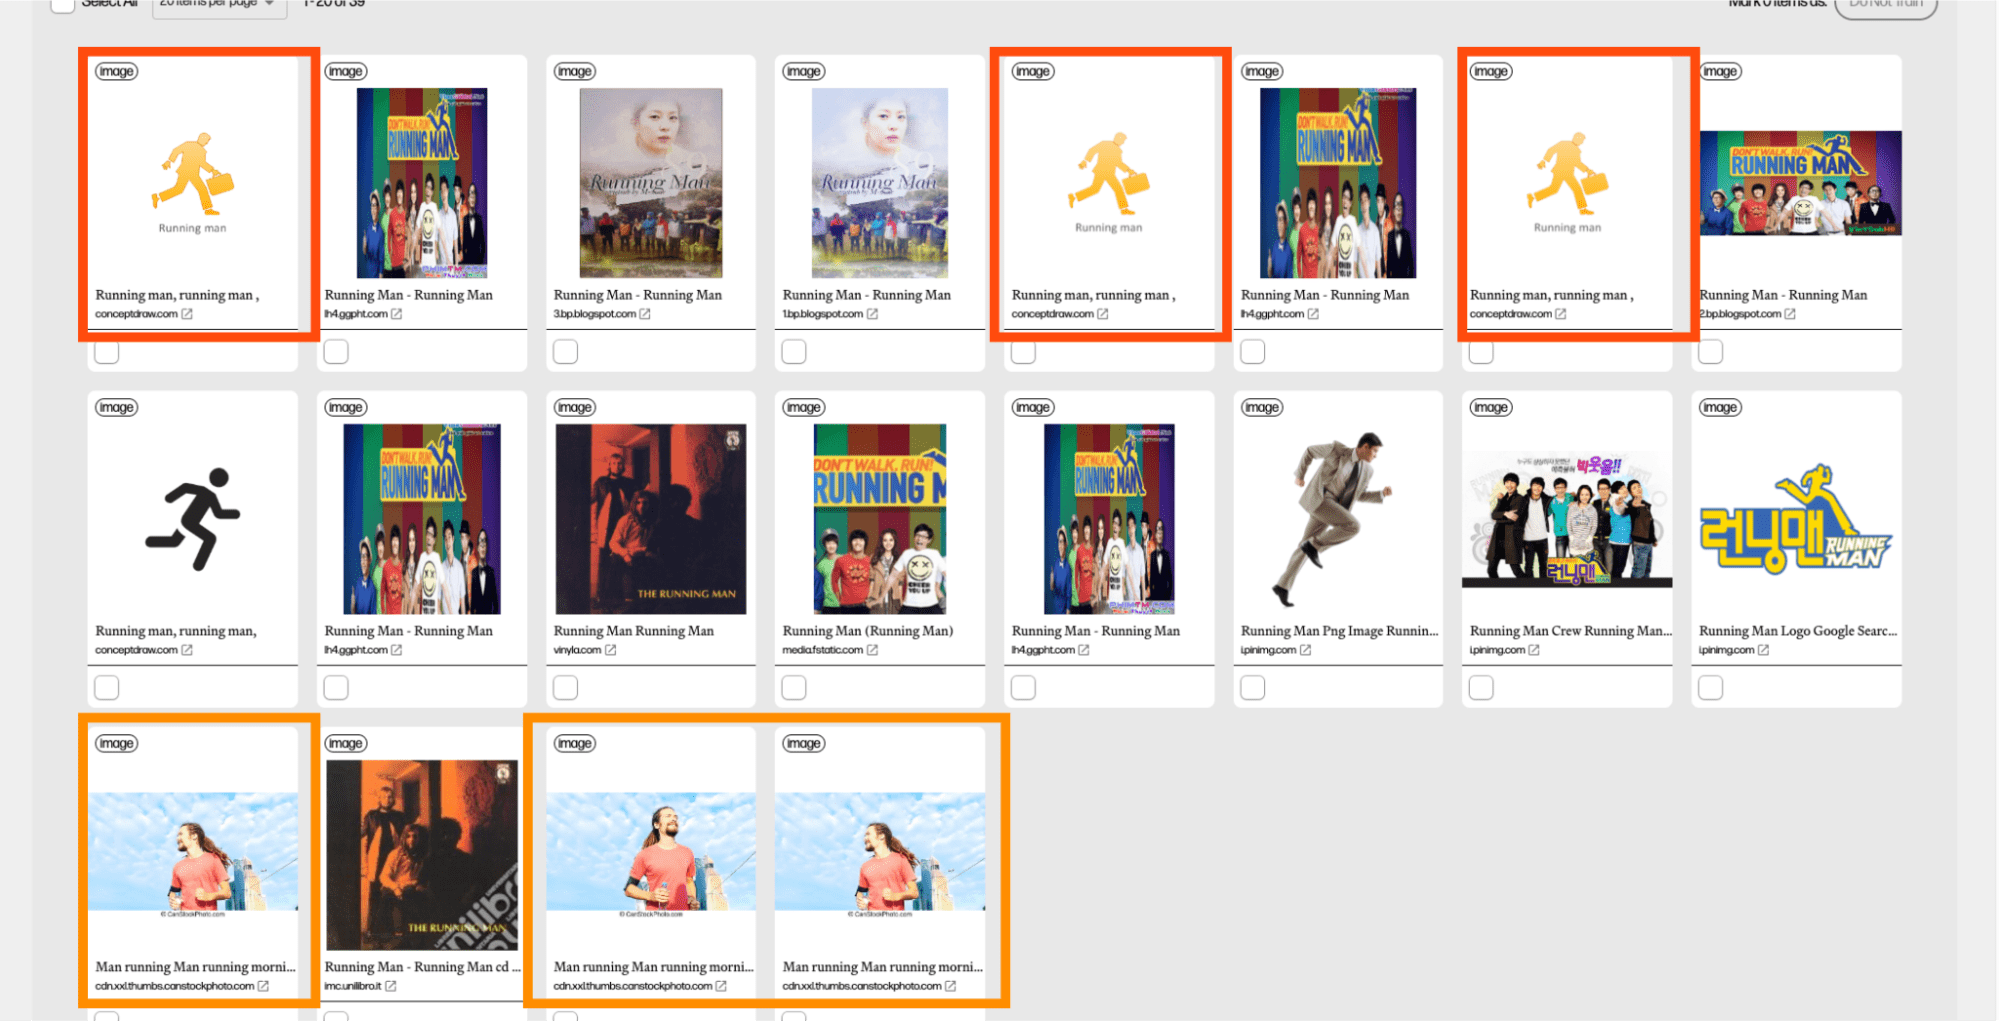Click external link icon under the black running figure
1999x1021 pixels.
[187, 650]
